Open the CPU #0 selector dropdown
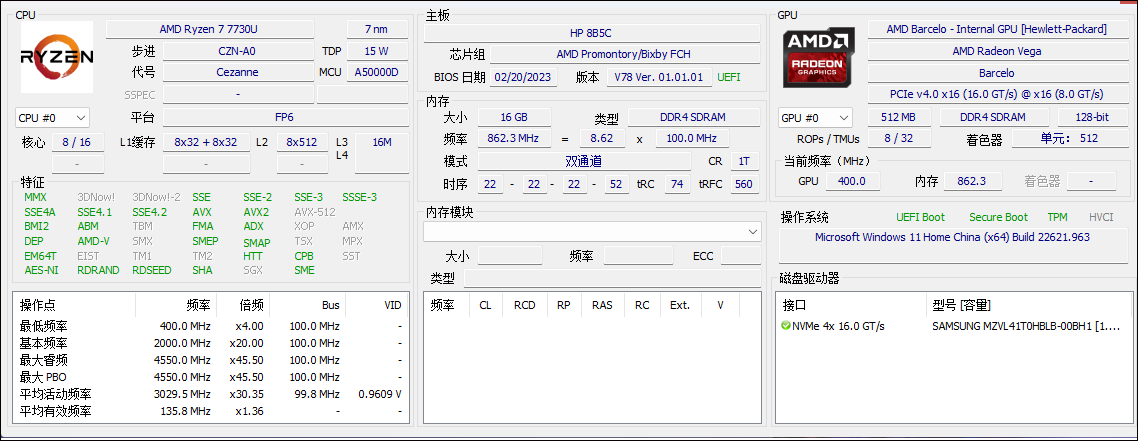 [52, 118]
